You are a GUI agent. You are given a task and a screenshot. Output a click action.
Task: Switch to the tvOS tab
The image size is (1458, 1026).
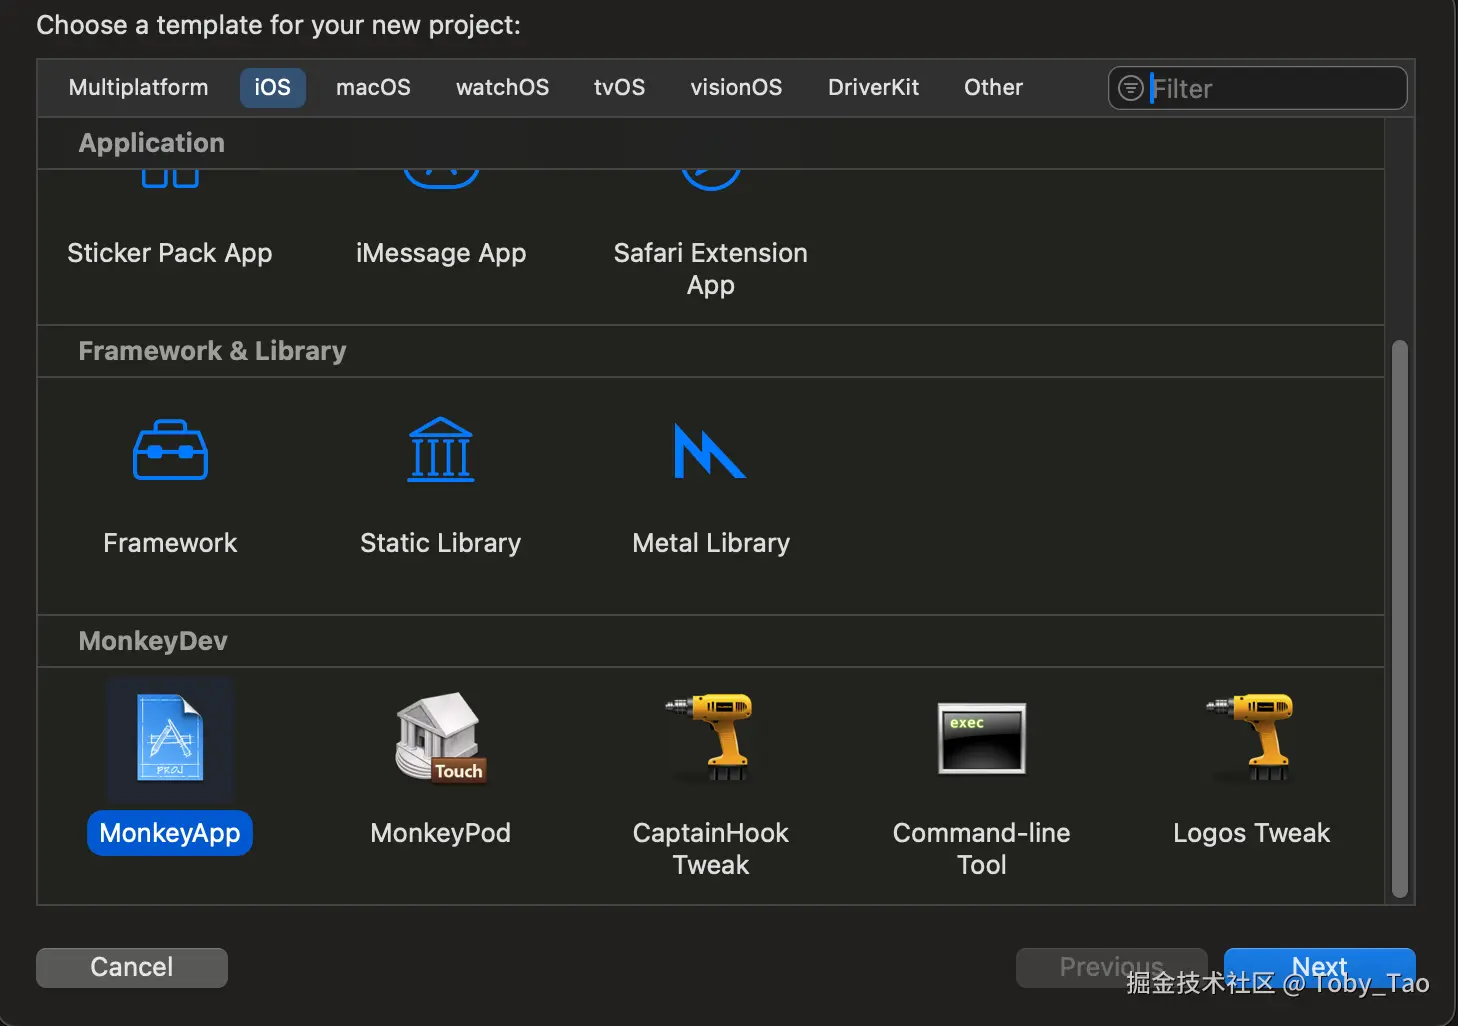(x=620, y=88)
